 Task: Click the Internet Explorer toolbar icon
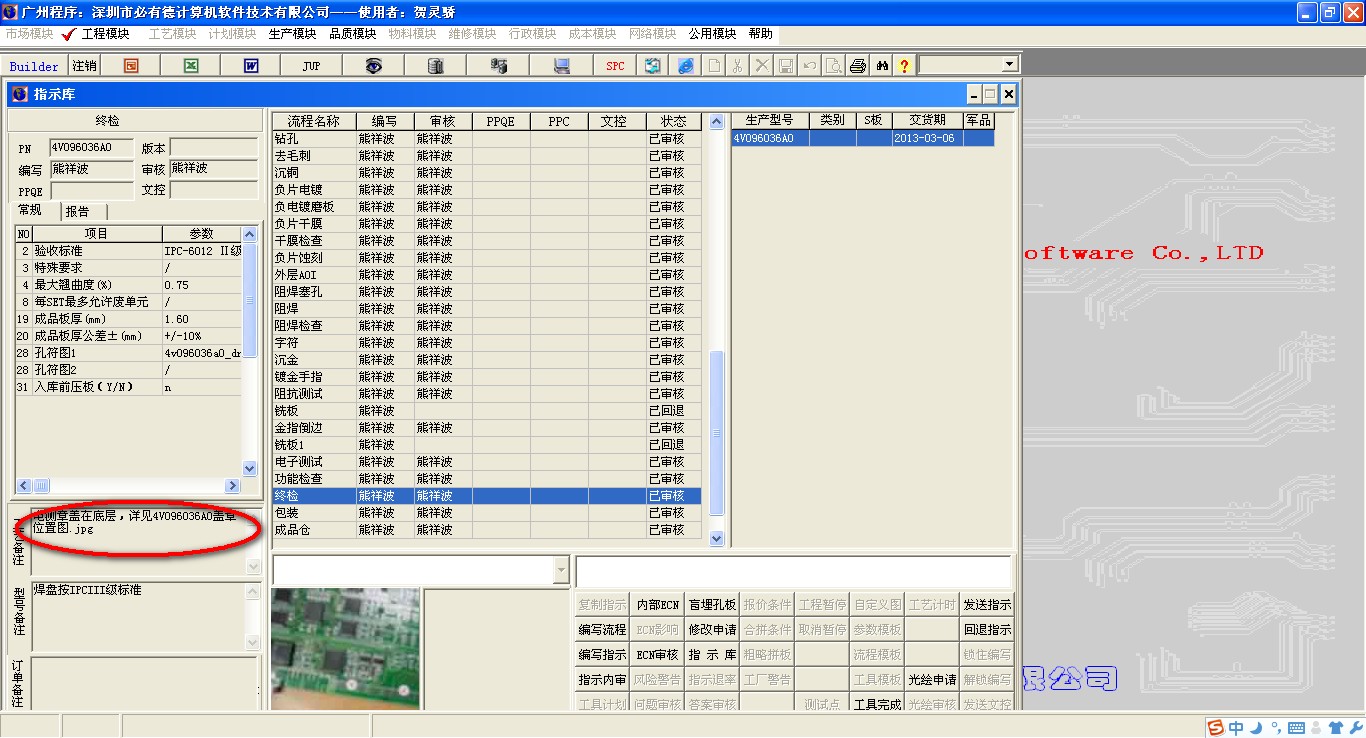click(x=685, y=65)
